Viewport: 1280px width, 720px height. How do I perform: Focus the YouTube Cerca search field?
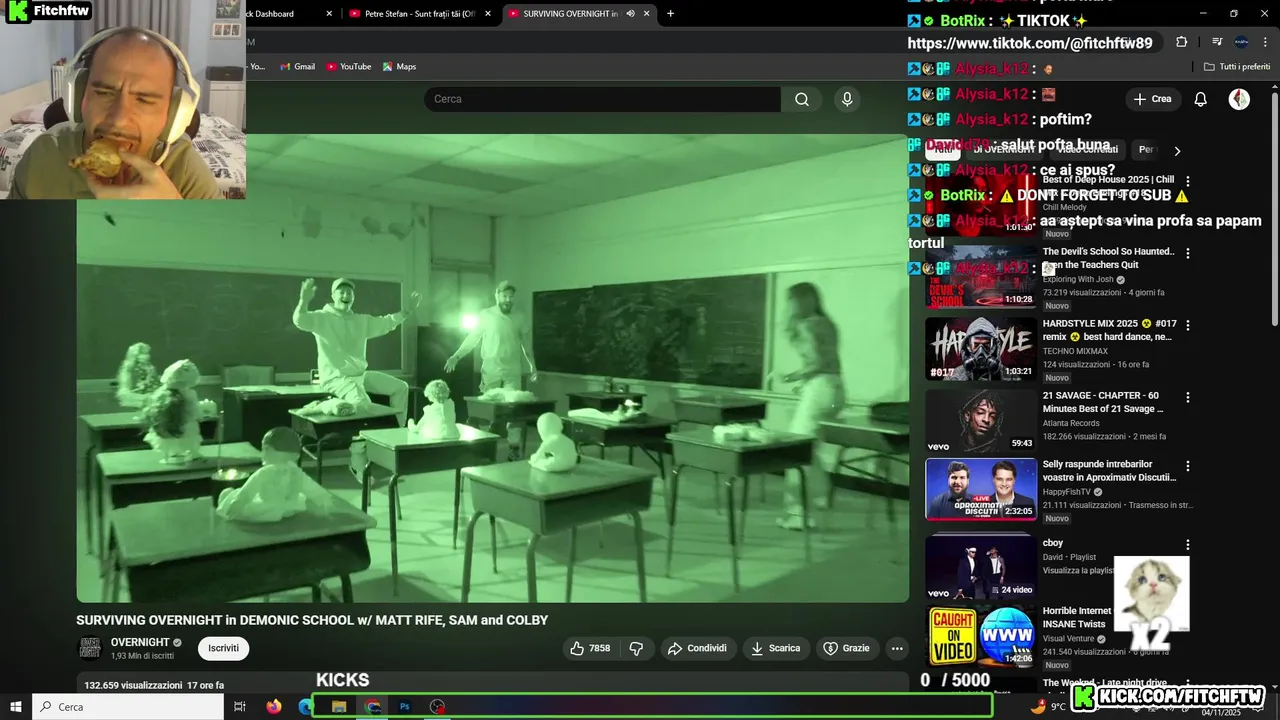tap(602, 99)
